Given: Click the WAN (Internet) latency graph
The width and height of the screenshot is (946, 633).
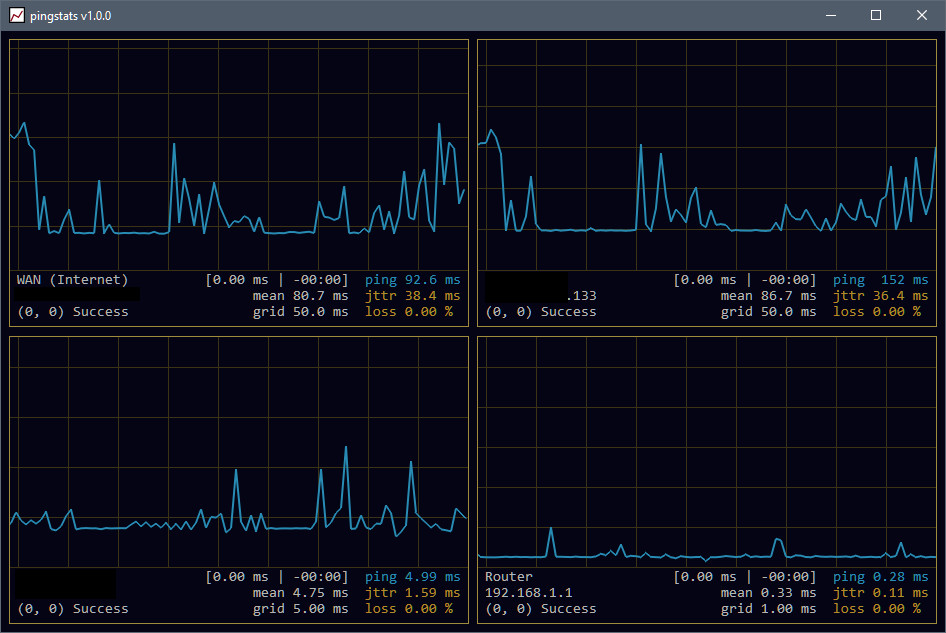Looking at the screenshot, I should 239,155.
